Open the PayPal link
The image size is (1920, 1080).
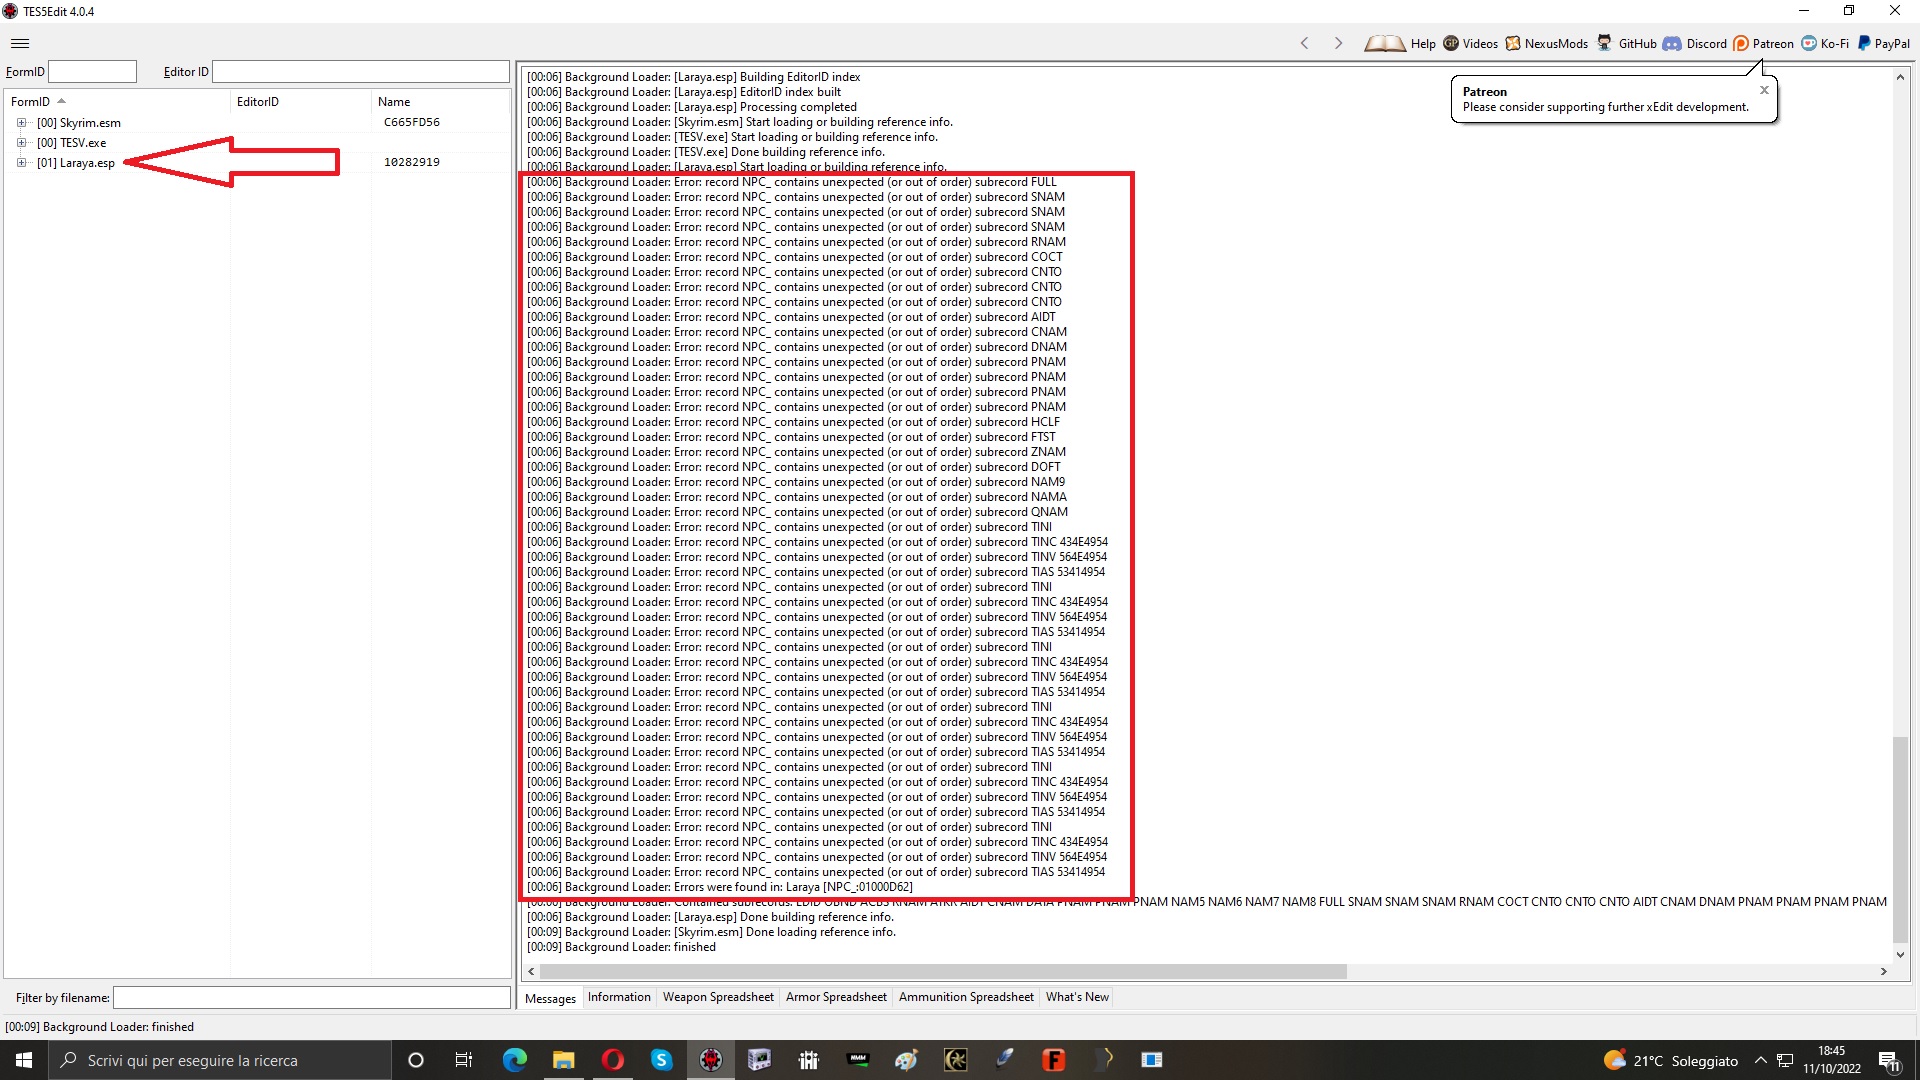(1883, 43)
